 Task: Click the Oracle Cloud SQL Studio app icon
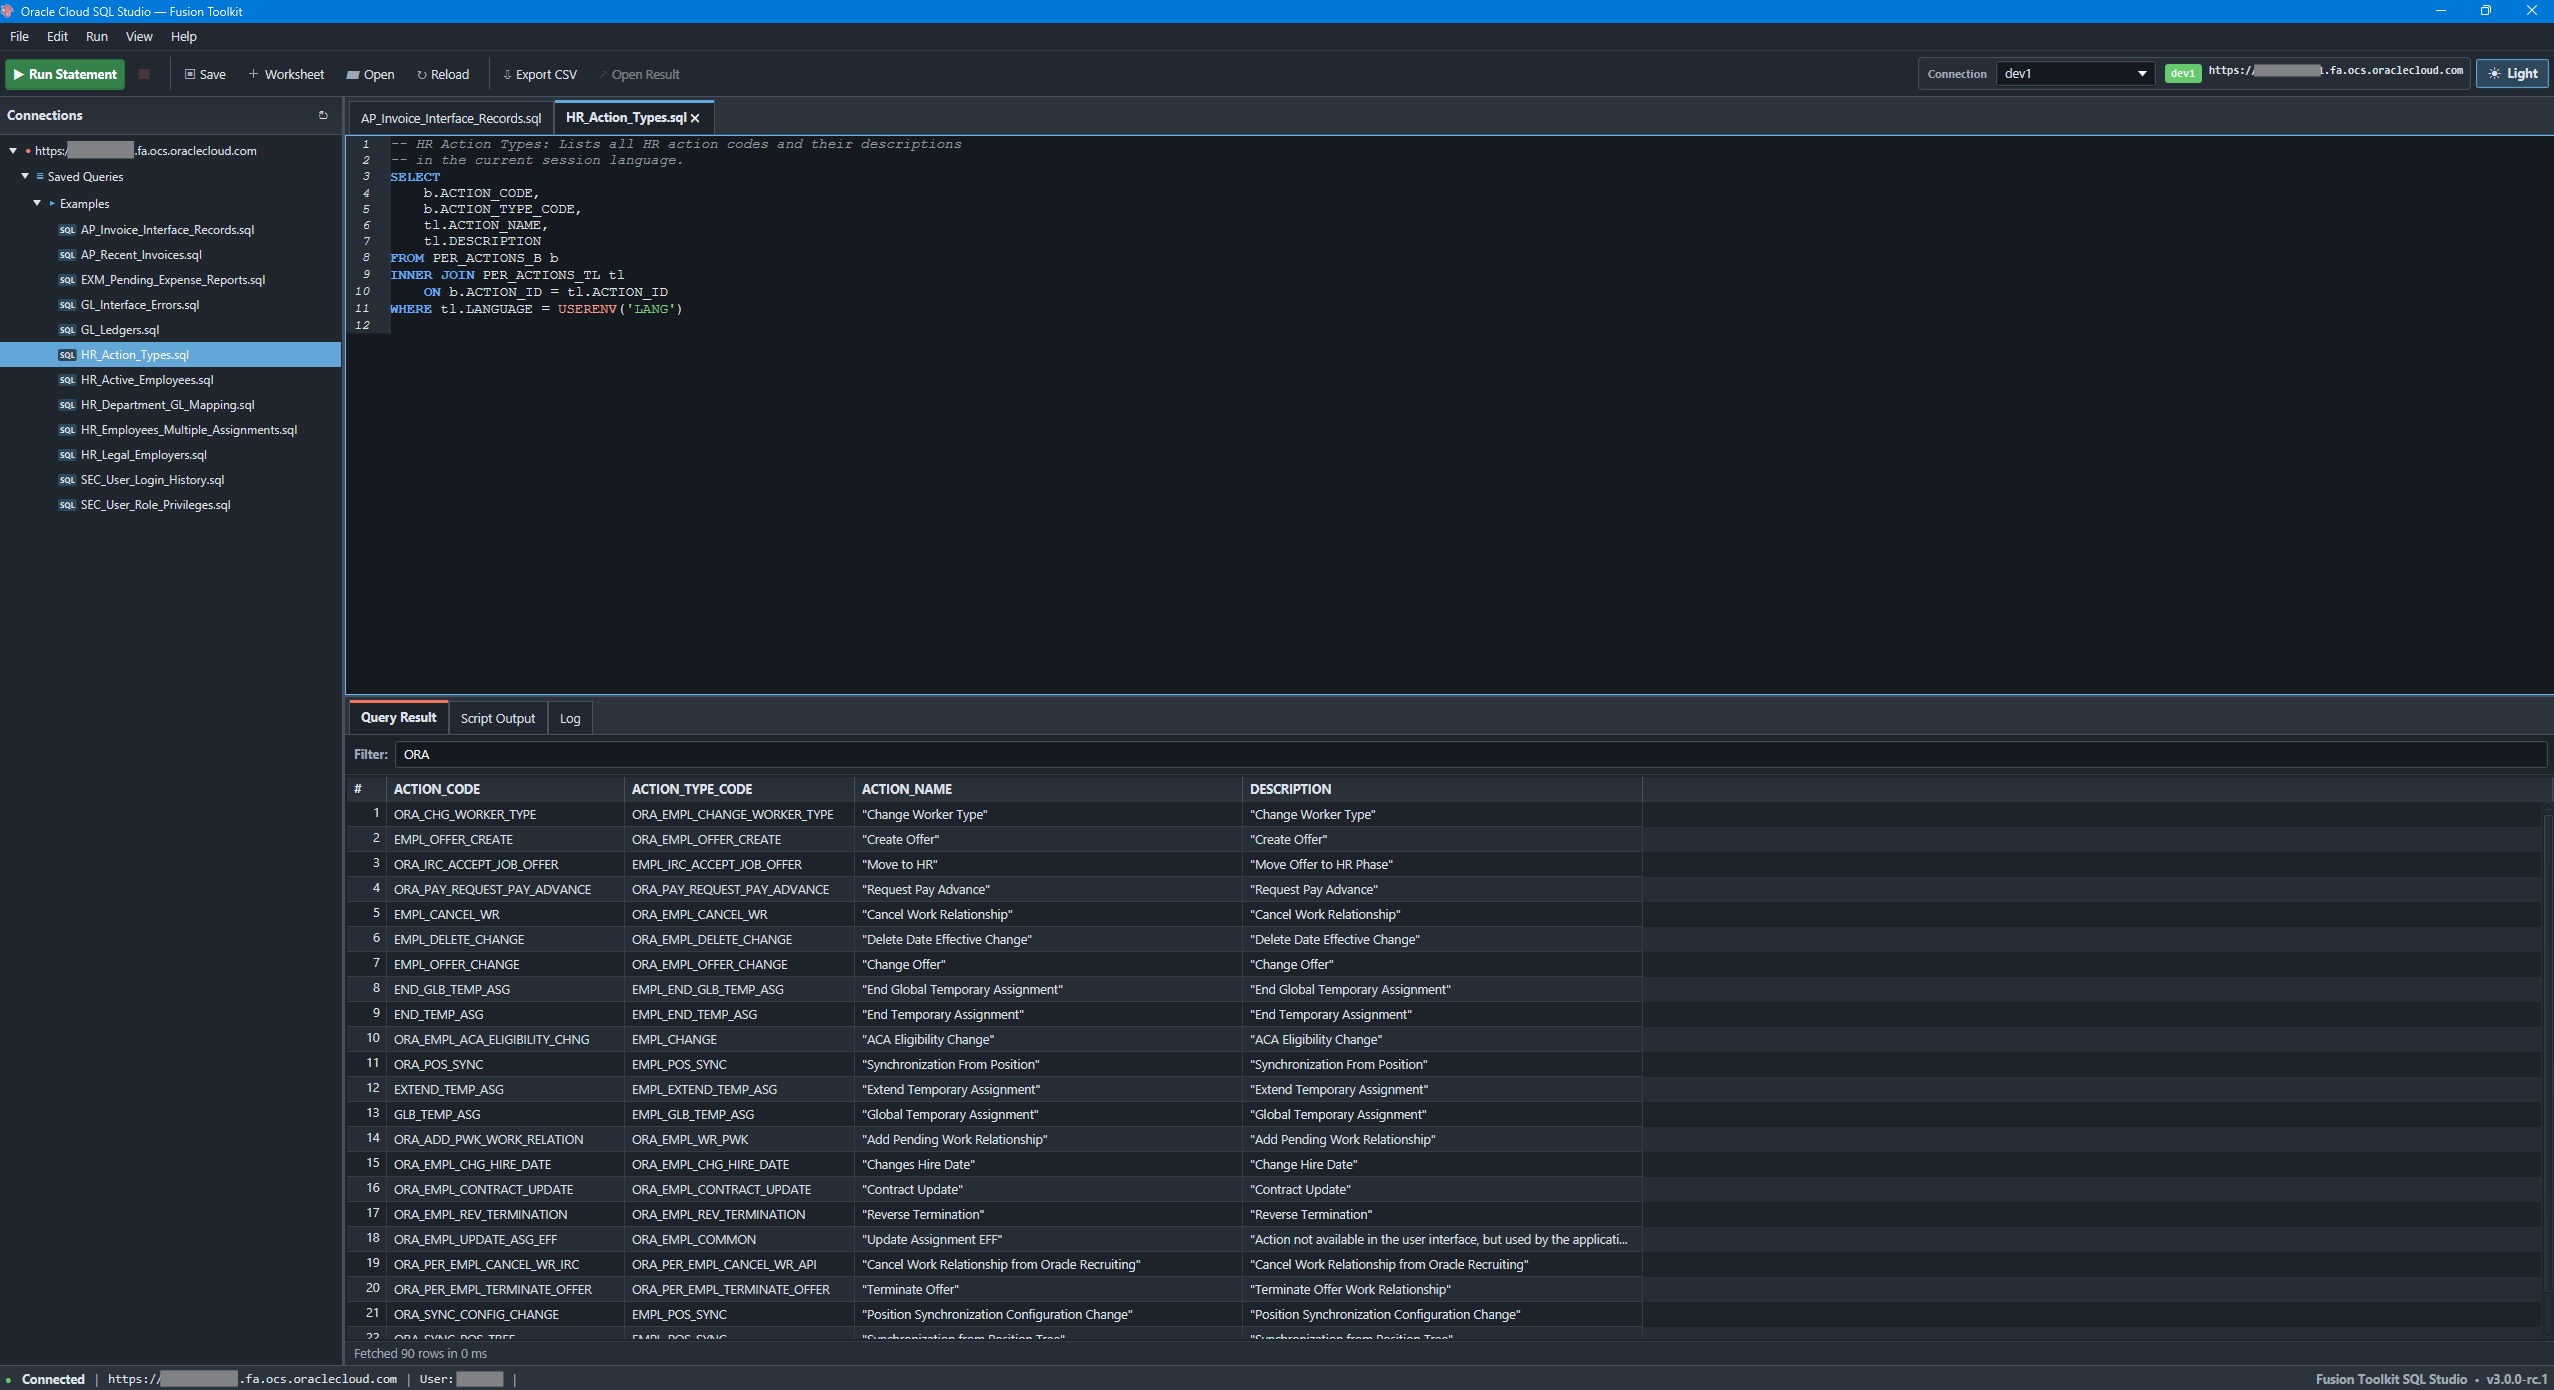click(x=8, y=11)
